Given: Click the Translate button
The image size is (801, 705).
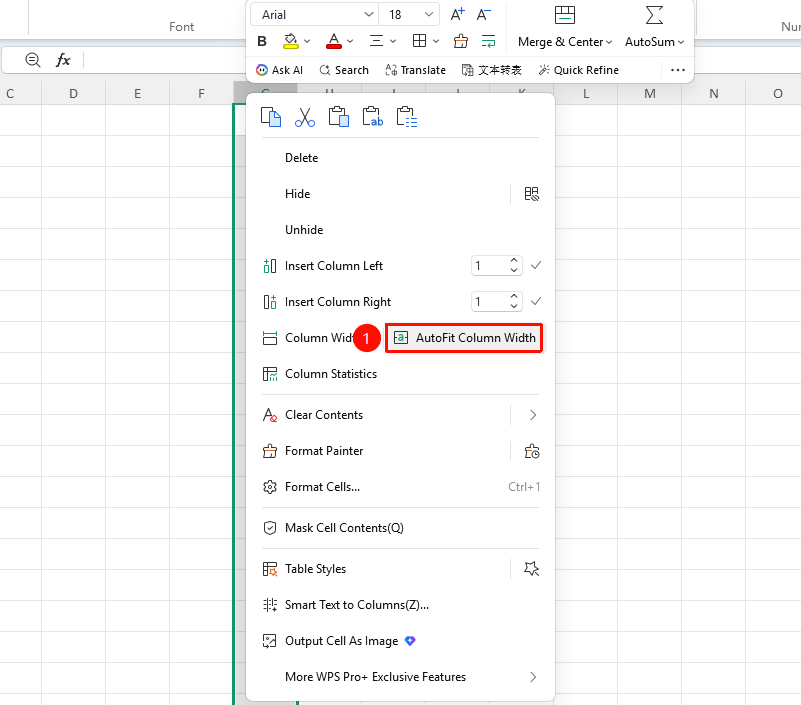Looking at the screenshot, I should [415, 70].
